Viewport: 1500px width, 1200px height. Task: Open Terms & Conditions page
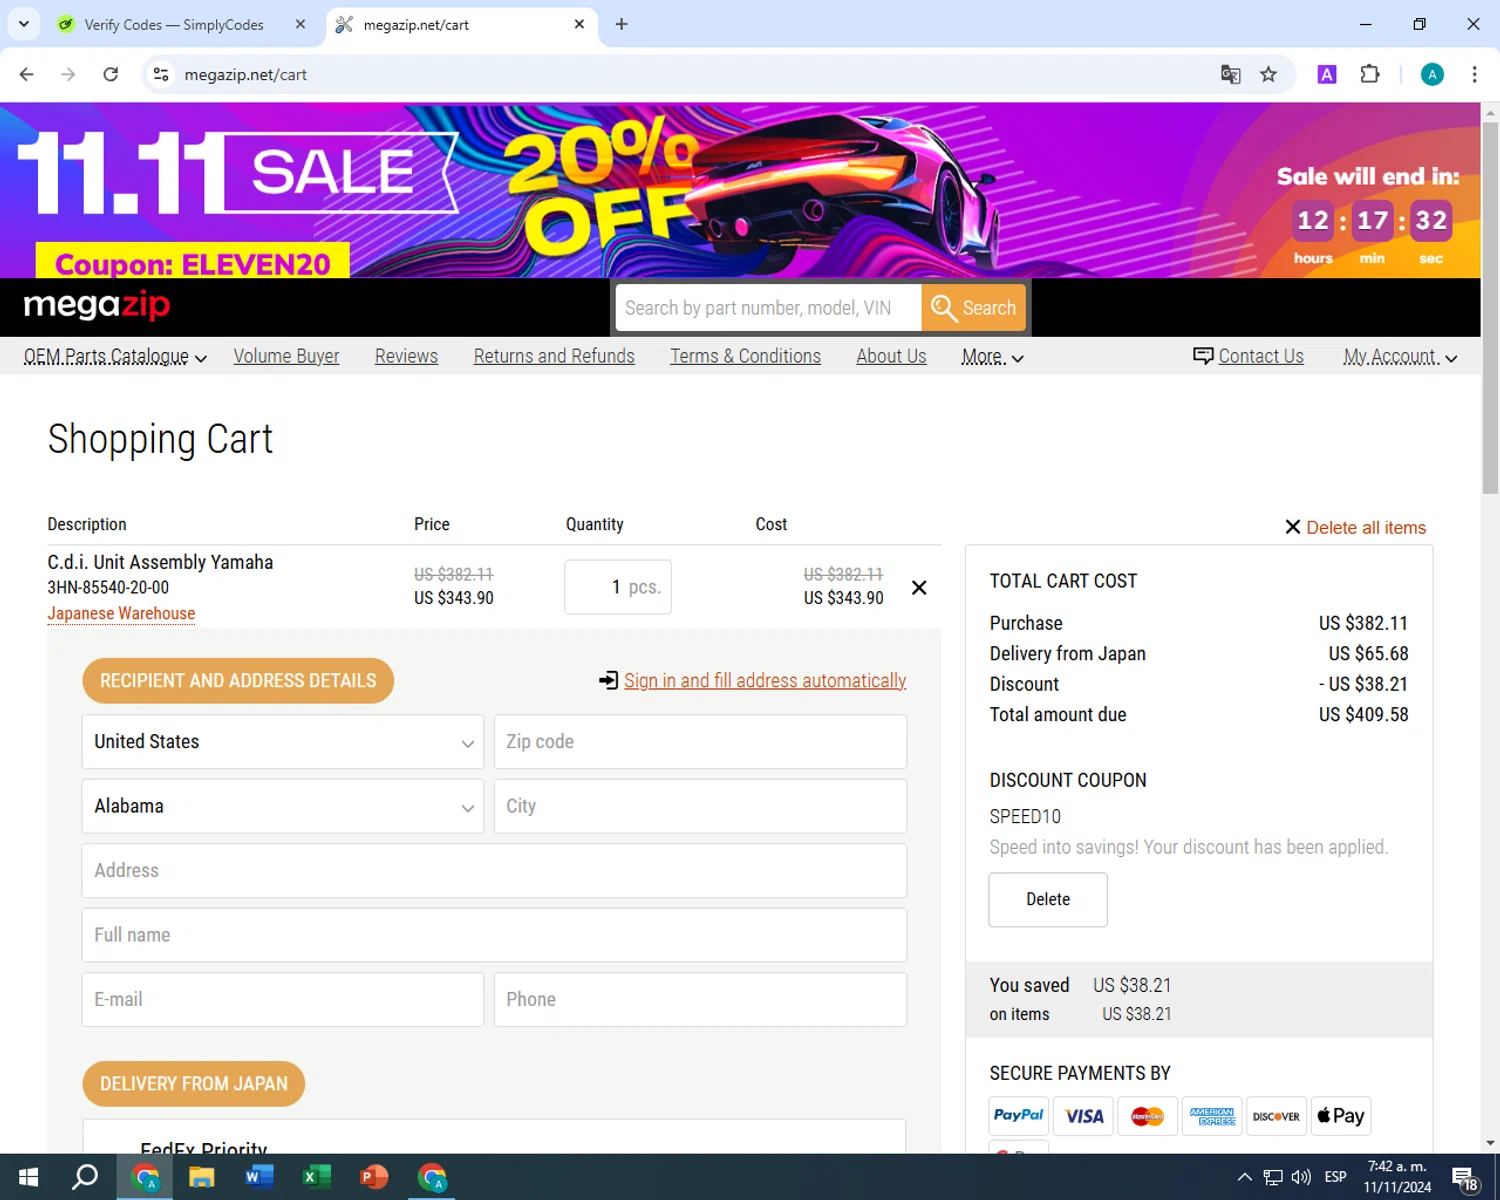click(x=745, y=356)
